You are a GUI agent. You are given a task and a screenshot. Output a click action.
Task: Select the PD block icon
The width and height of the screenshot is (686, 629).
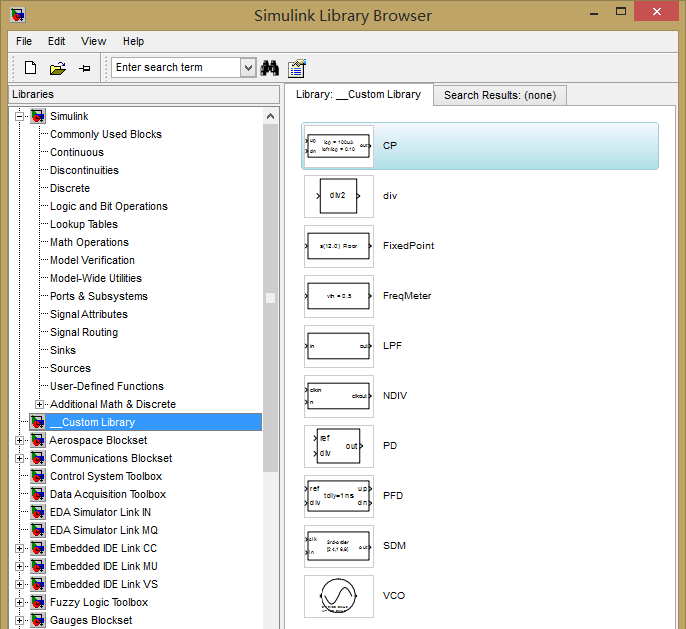(x=339, y=446)
